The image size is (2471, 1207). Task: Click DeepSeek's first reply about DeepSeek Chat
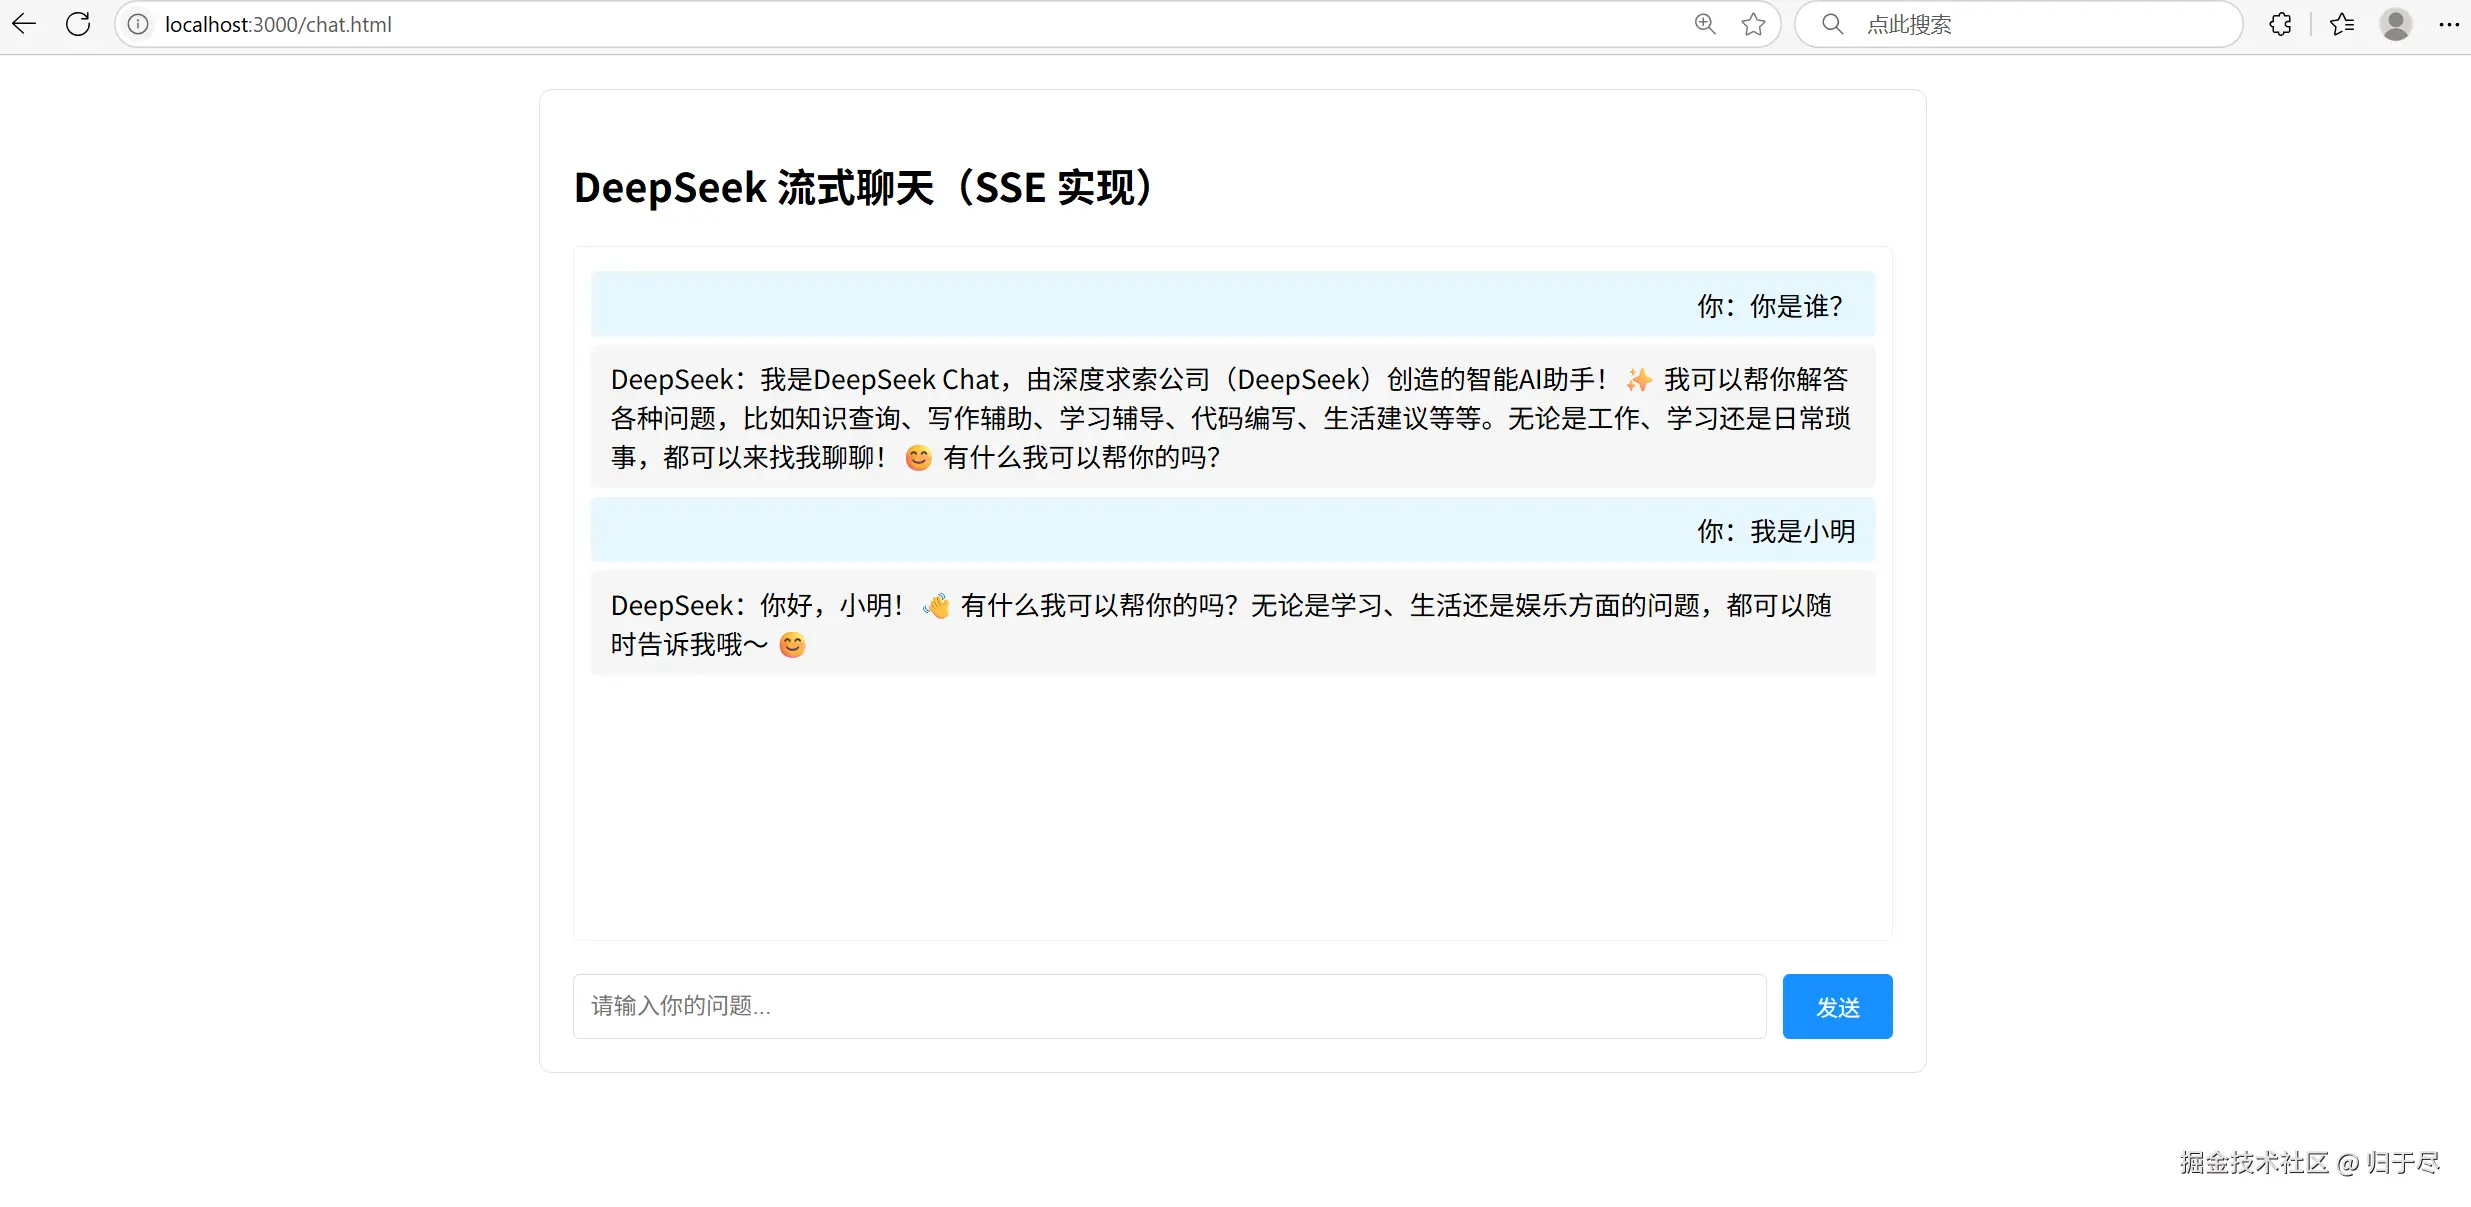[1232, 418]
